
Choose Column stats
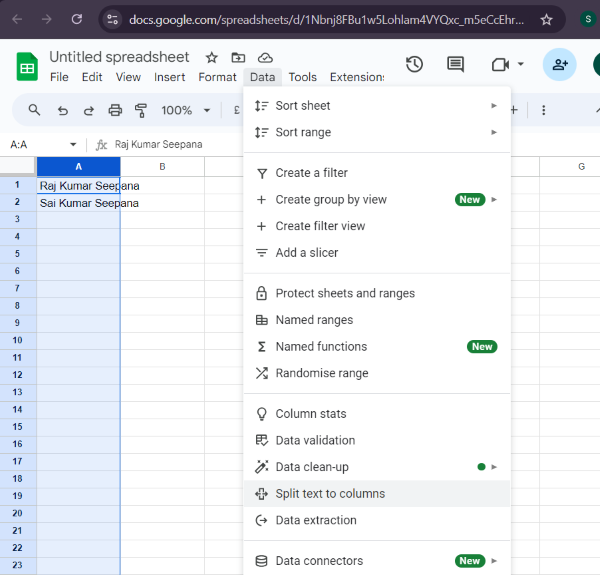[377, 414]
